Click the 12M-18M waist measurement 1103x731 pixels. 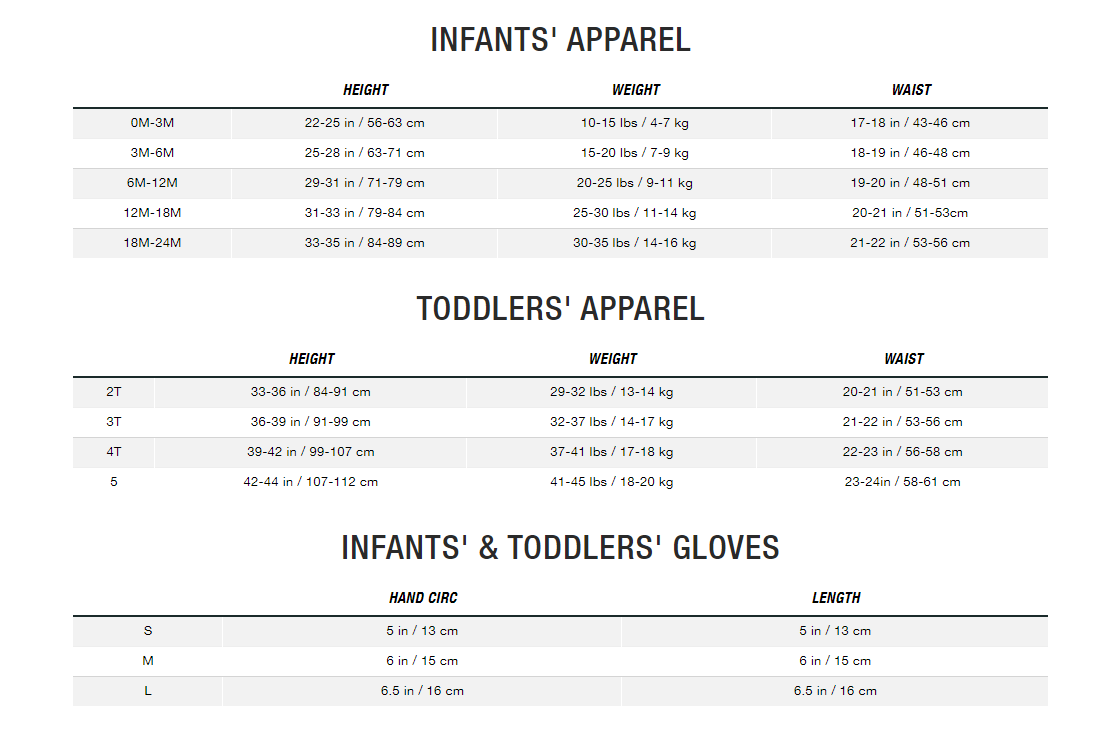click(x=910, y=213)
